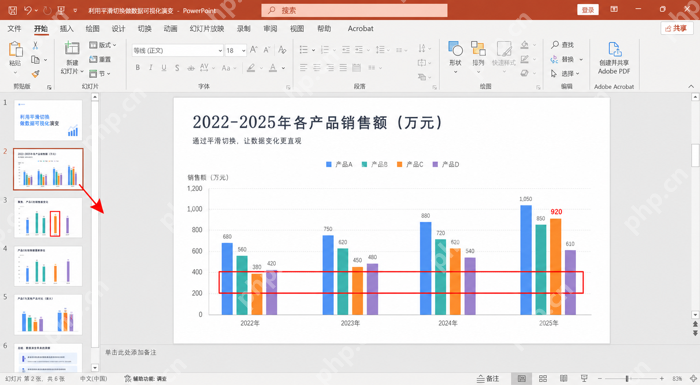Open the font size 18 dropdown
The height and width of the screenshot is (385, 700).
243,50
